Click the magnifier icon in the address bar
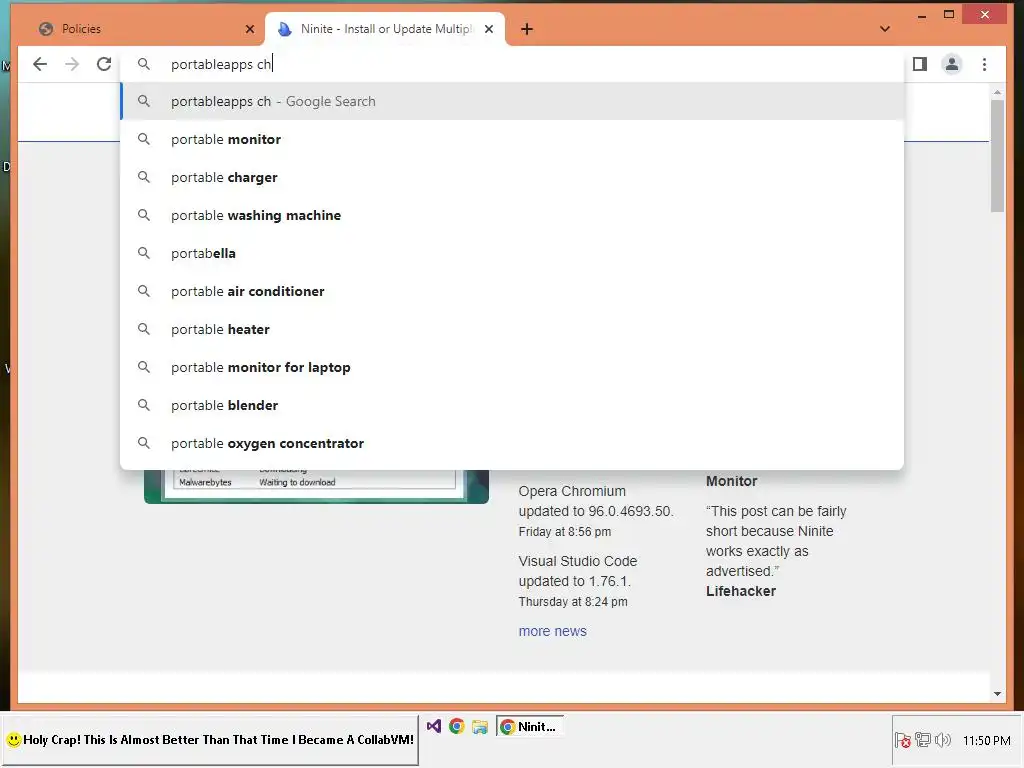1024x768 pixels. coord(144,64)
